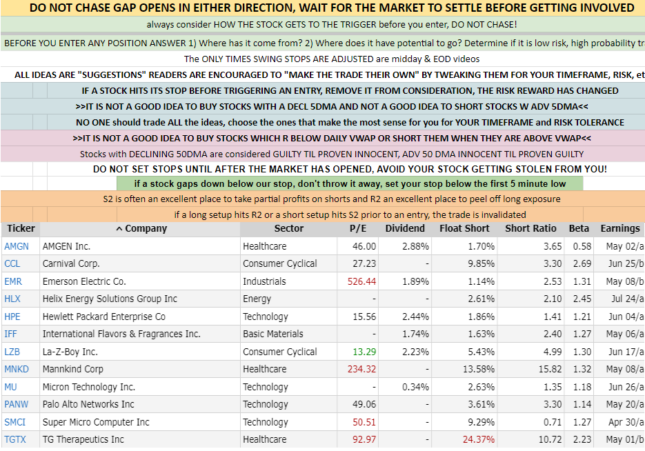
Task: Select 'TG Therapeutics Inc' cell
Action: coord(140,439)
